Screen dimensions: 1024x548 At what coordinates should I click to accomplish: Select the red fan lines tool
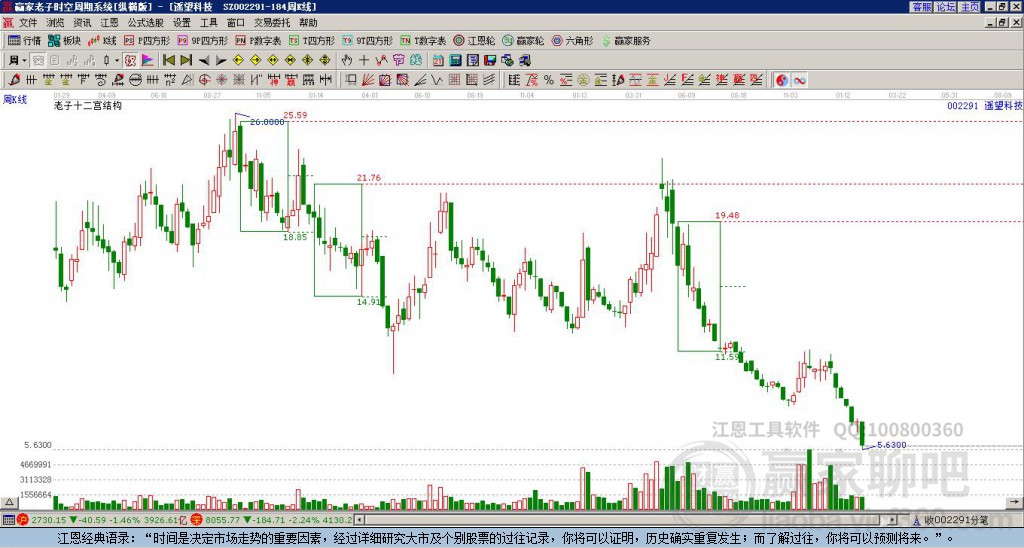[x=368, y=80]
